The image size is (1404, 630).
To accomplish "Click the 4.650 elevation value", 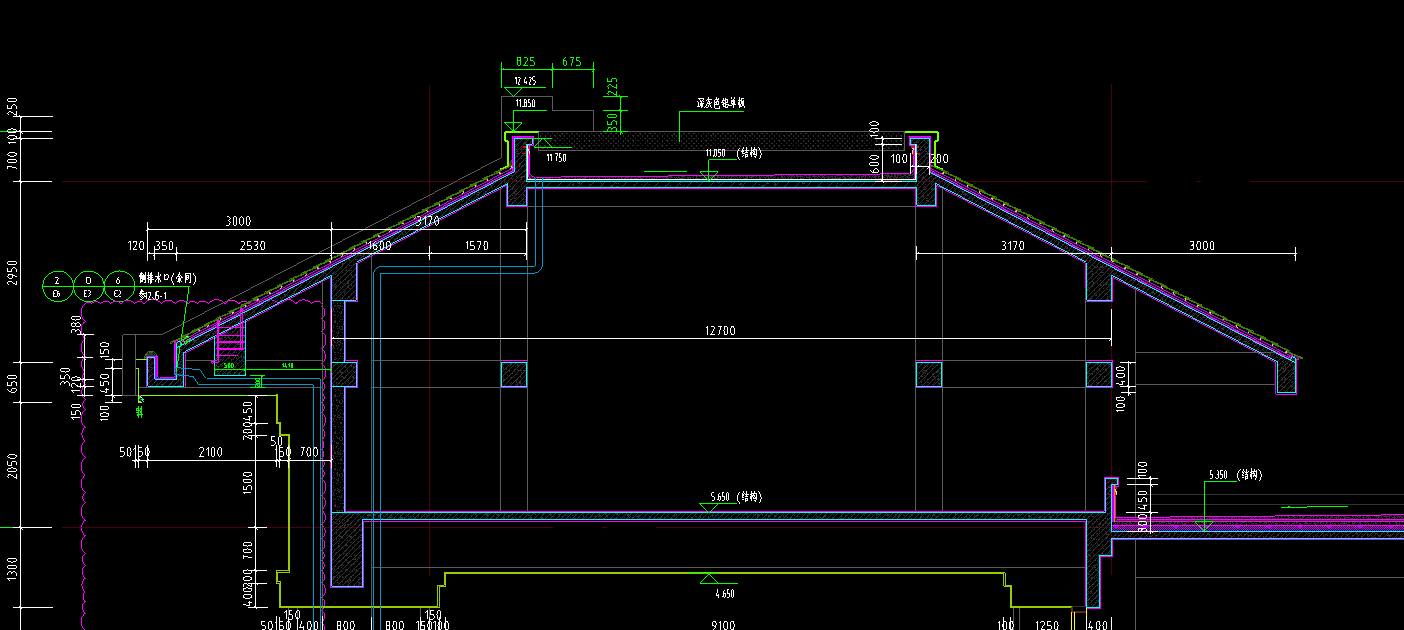I will coord(723,594).
